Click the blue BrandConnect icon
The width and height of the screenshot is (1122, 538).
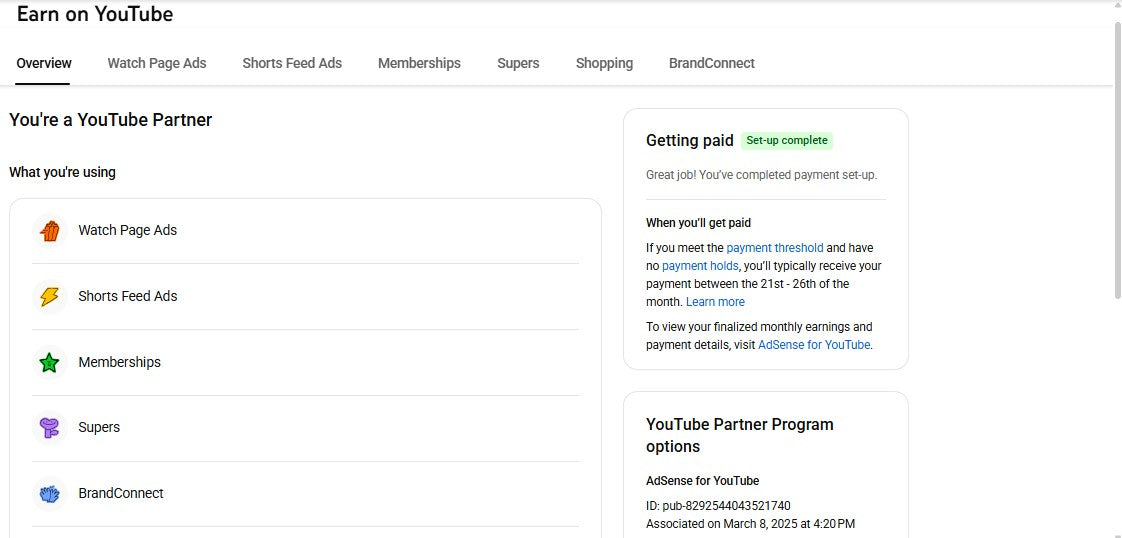pyautogui.click(x=49, y=494)
